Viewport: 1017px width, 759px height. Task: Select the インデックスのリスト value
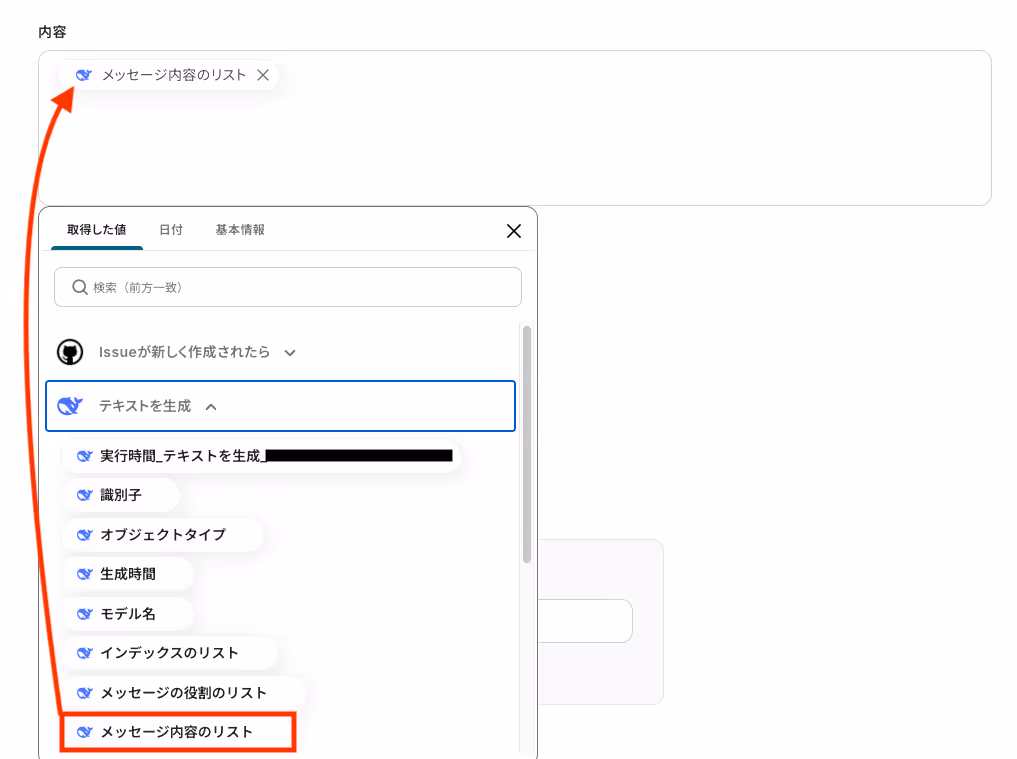tap(169, 653)
